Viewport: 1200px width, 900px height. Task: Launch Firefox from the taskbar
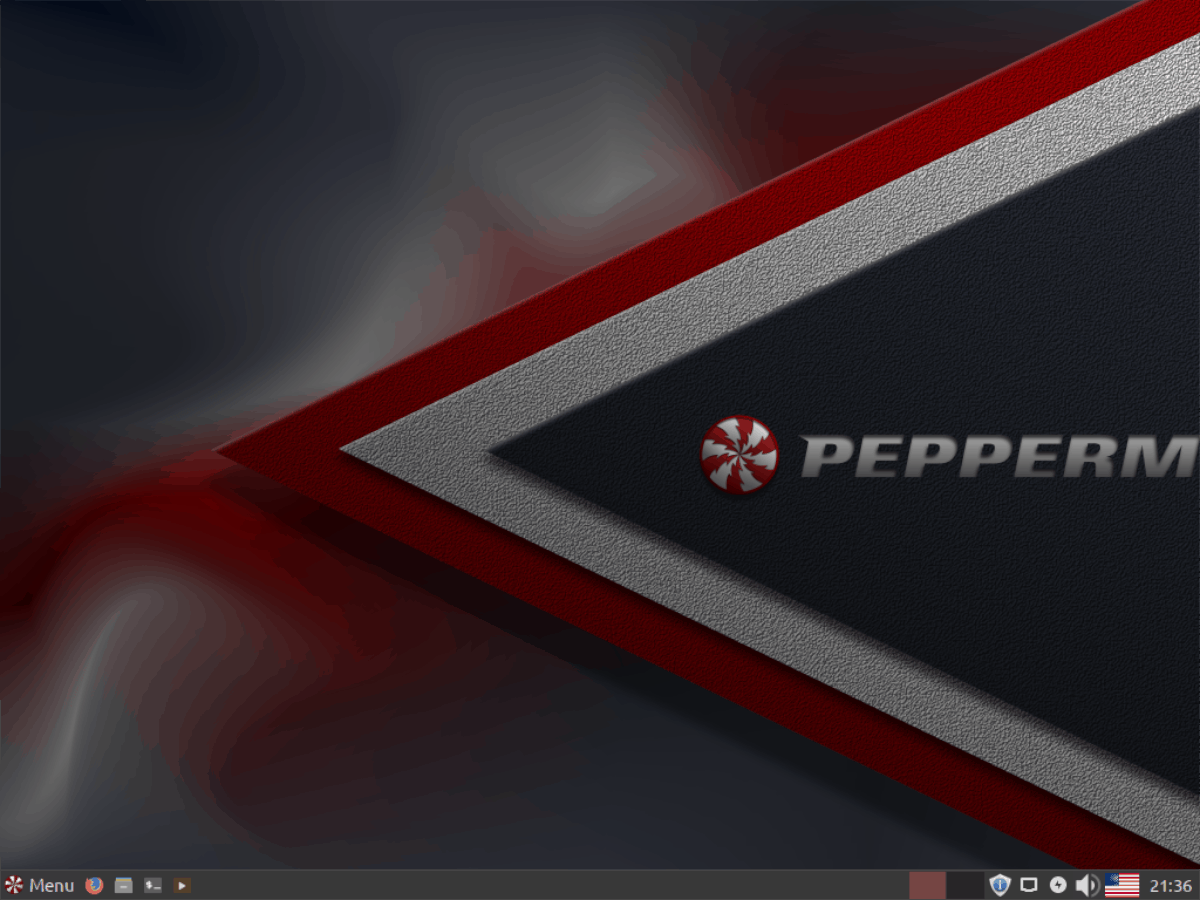point(93,885)
